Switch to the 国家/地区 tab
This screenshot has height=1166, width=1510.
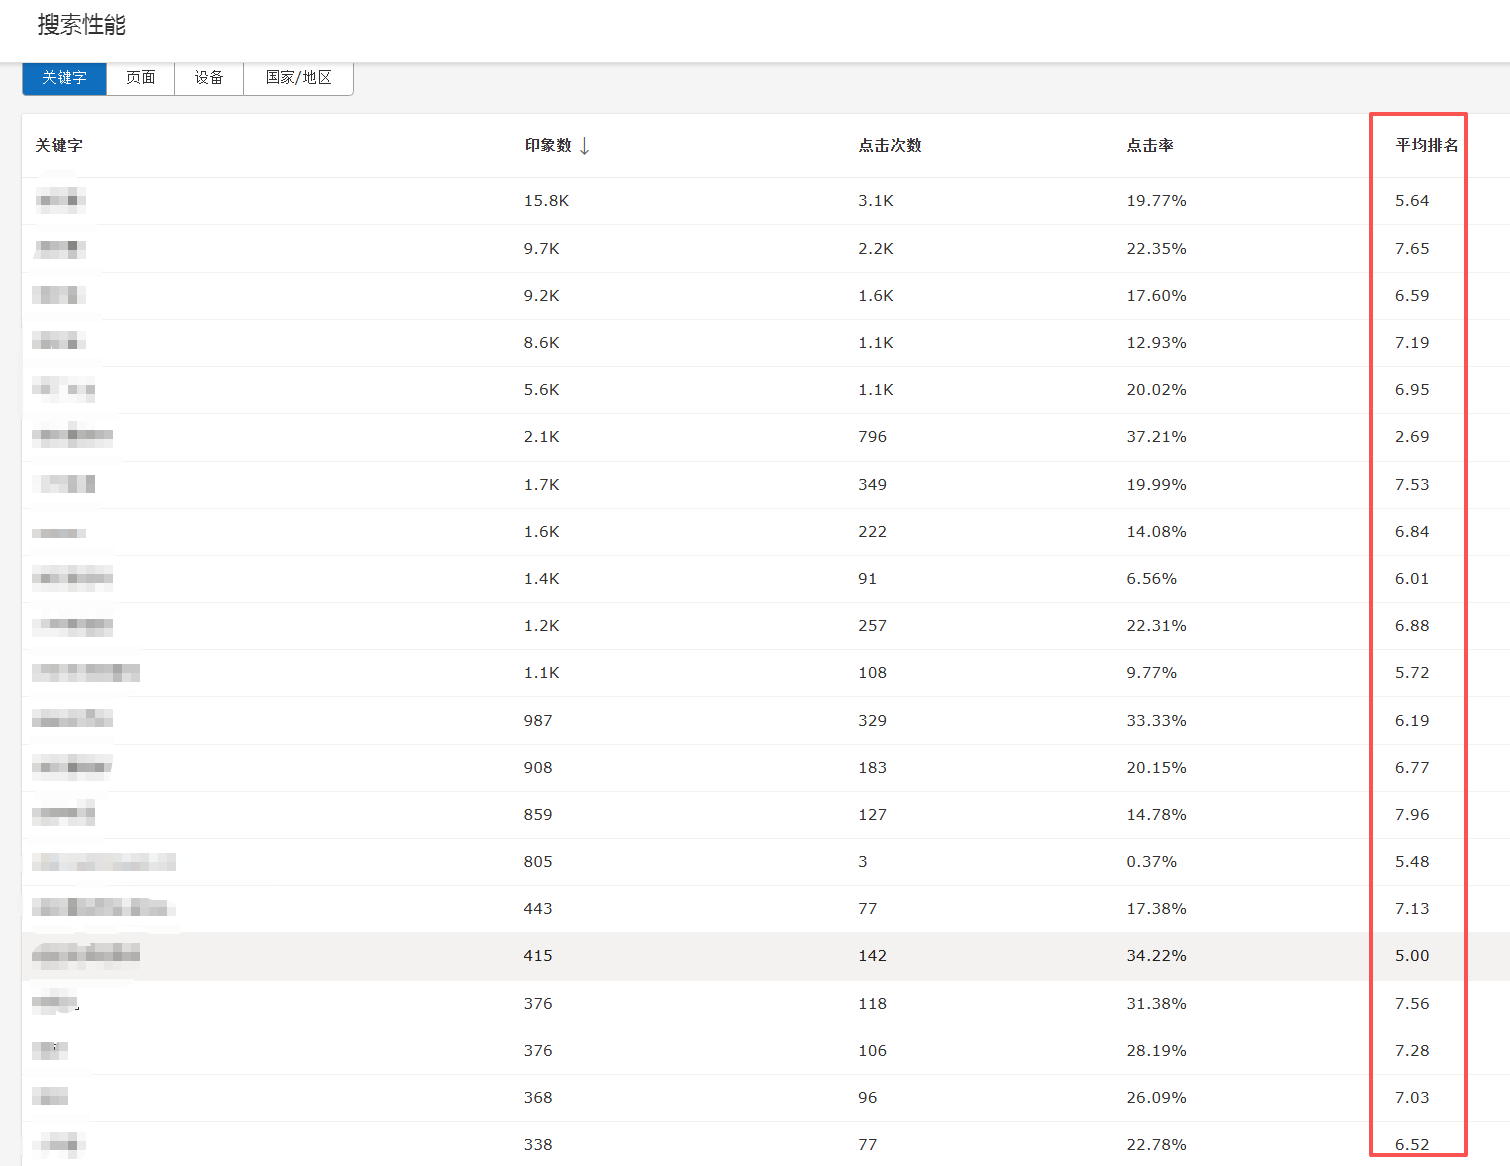(298, 78)
